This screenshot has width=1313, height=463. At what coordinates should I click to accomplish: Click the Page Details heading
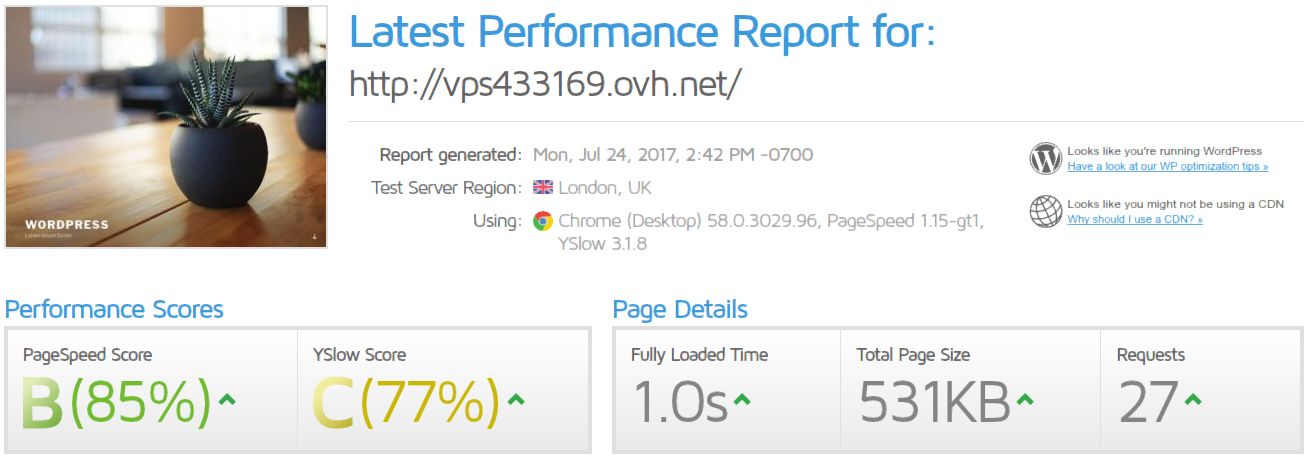tap(680, 310)
